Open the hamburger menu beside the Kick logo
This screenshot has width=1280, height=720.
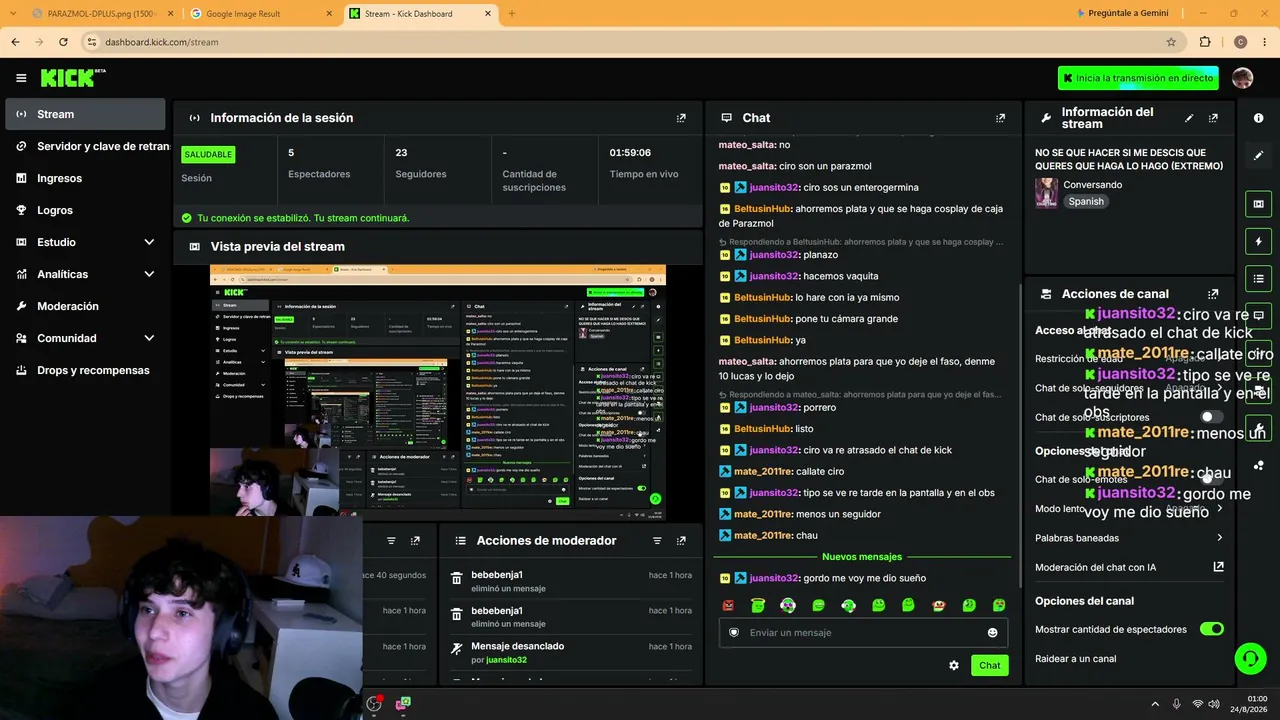pyautogui.click(x=21, y=78)
